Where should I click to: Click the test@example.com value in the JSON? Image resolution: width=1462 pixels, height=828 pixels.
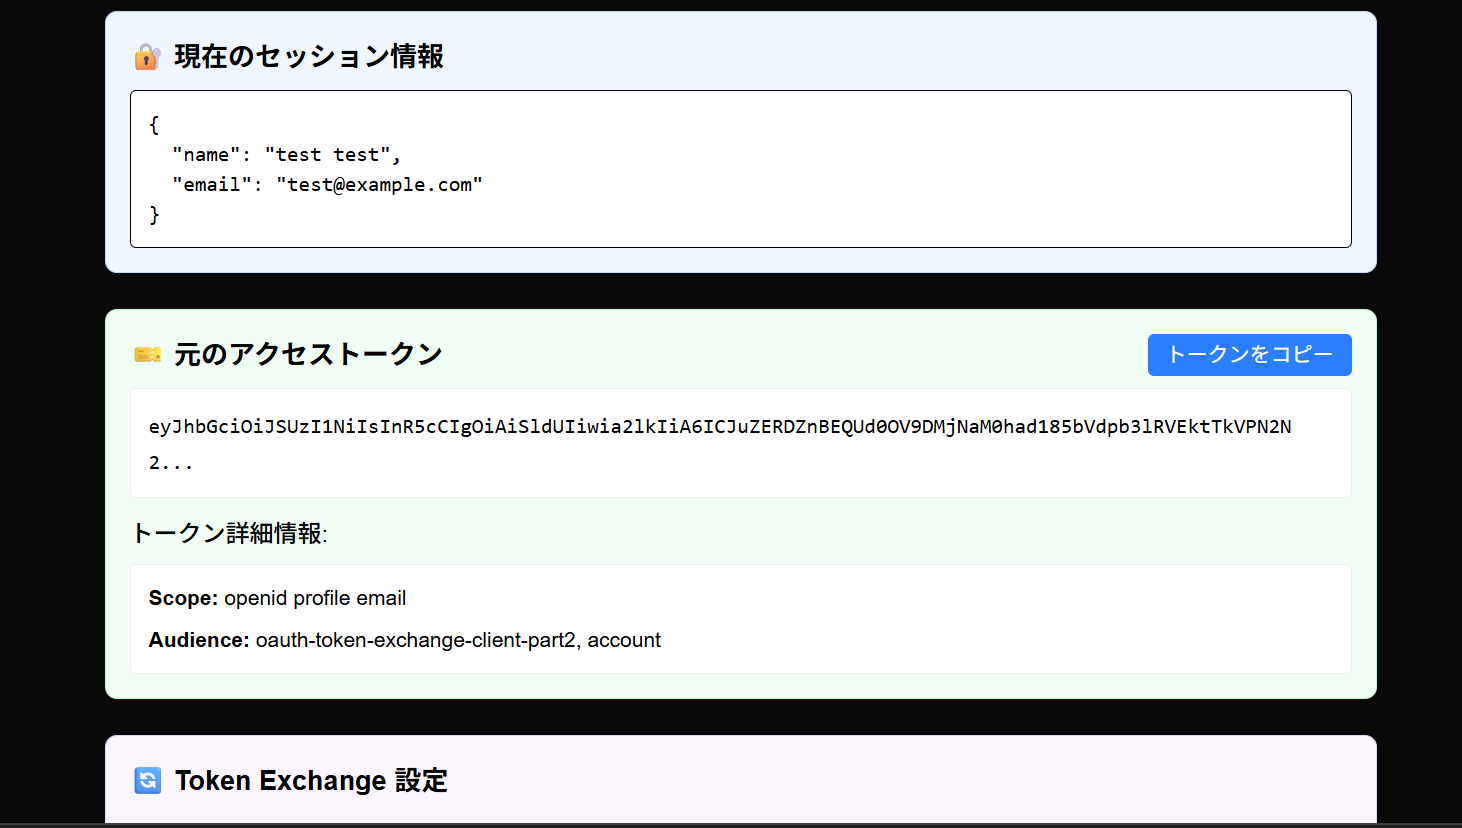[x=379, y=185]
